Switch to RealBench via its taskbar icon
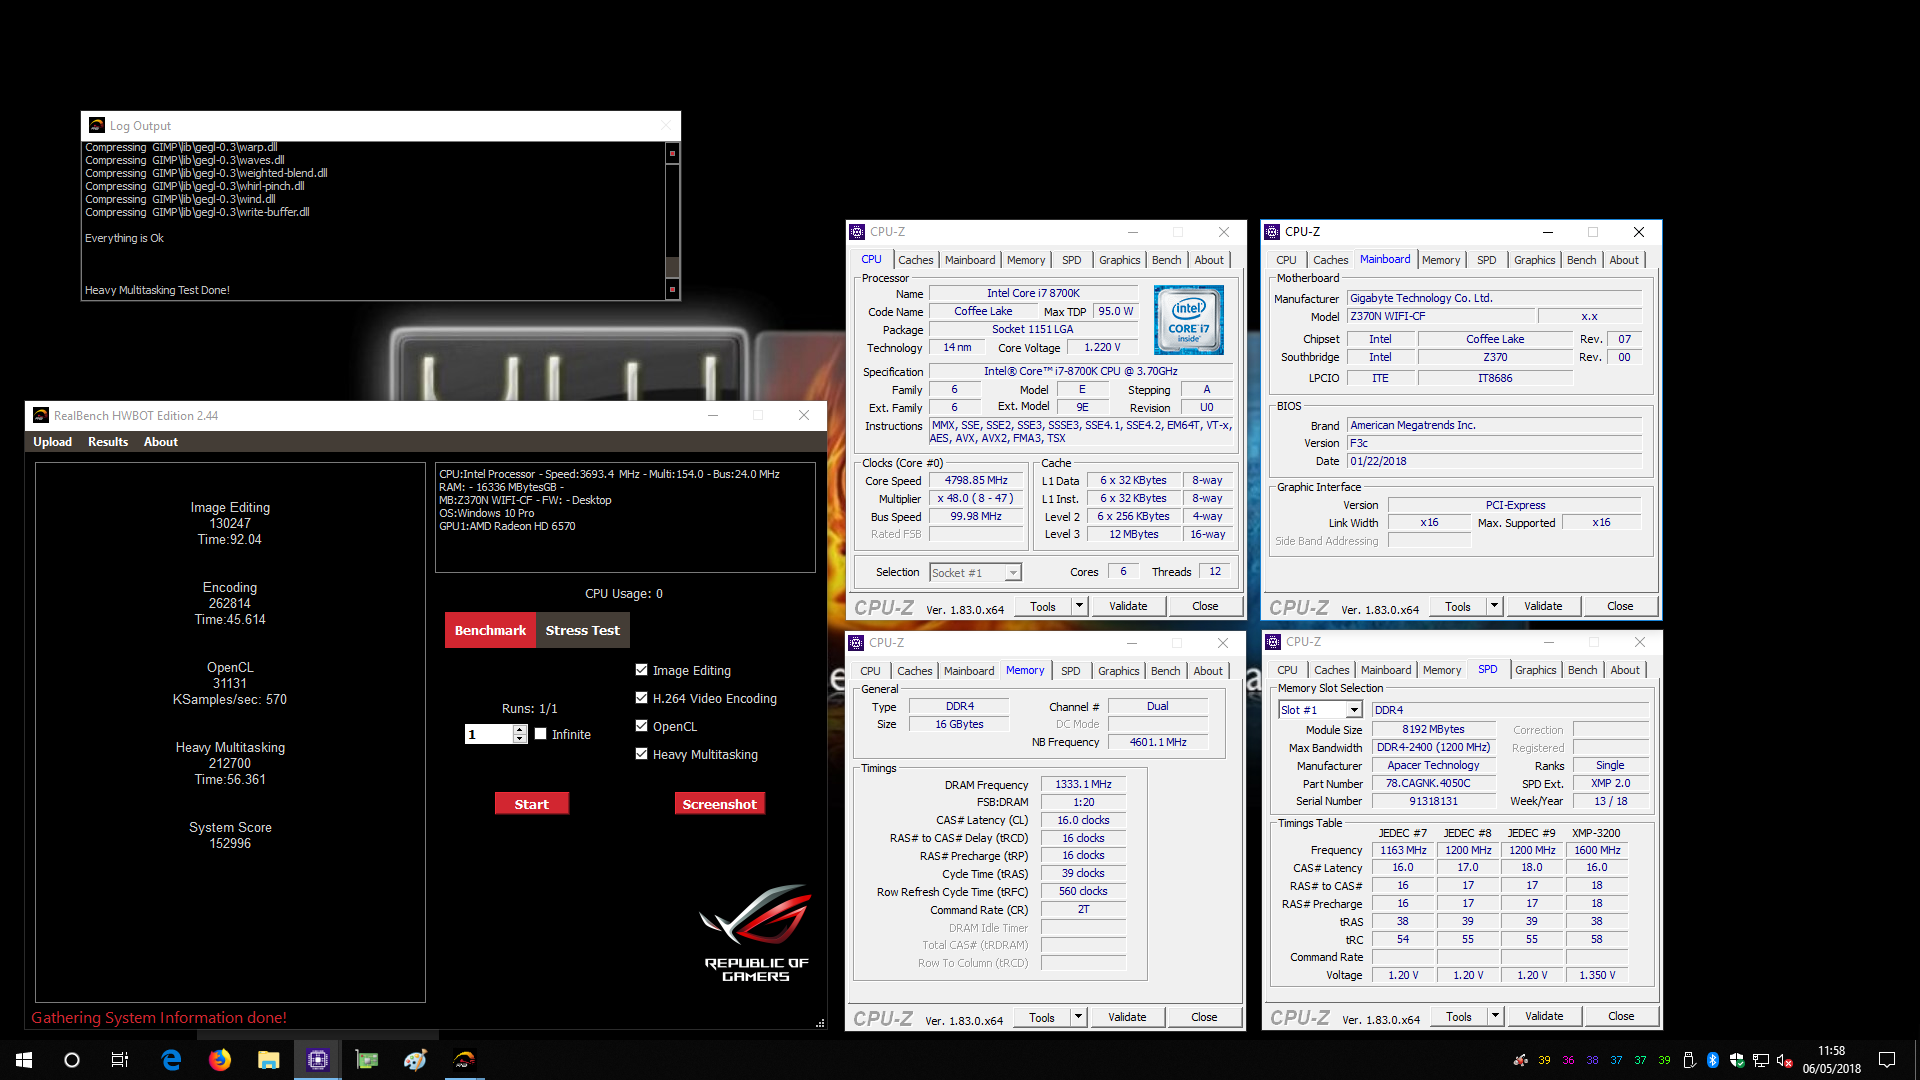Image resolution: width=1920 pixels, height=1080 pixels. click(464, 1060)
